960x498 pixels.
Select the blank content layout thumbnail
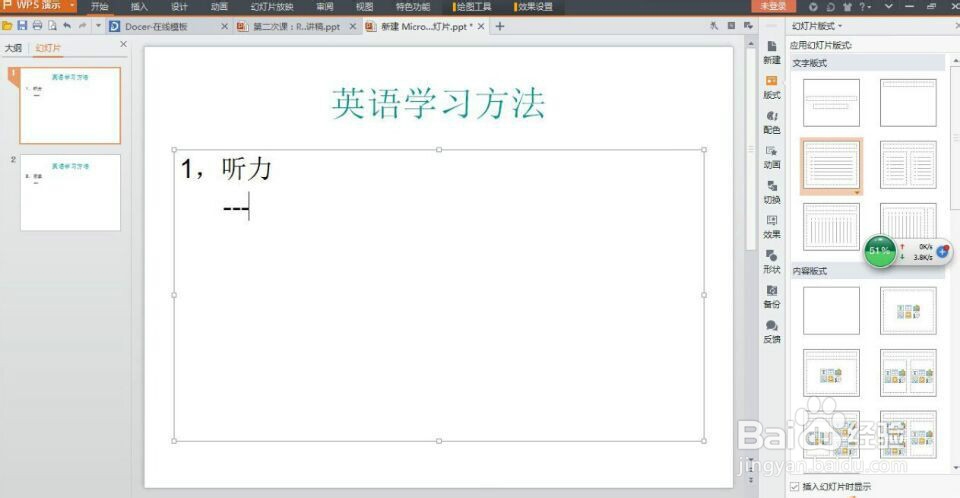(831, 311)
